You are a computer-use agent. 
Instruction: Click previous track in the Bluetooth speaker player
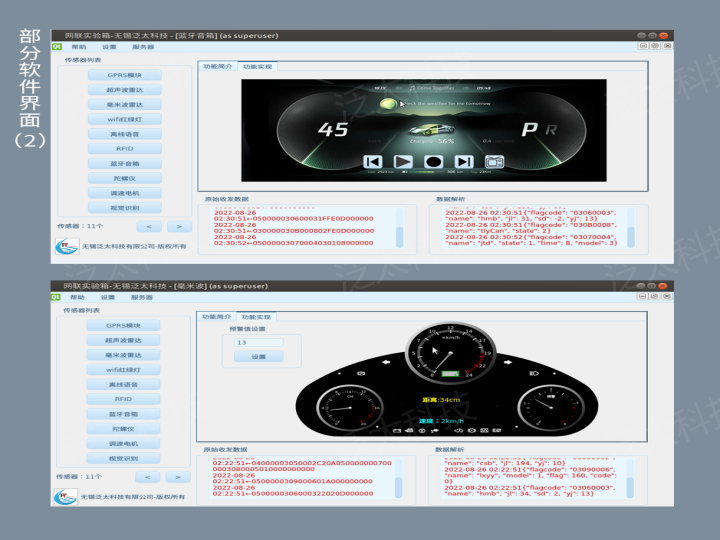tap(373, 161)
